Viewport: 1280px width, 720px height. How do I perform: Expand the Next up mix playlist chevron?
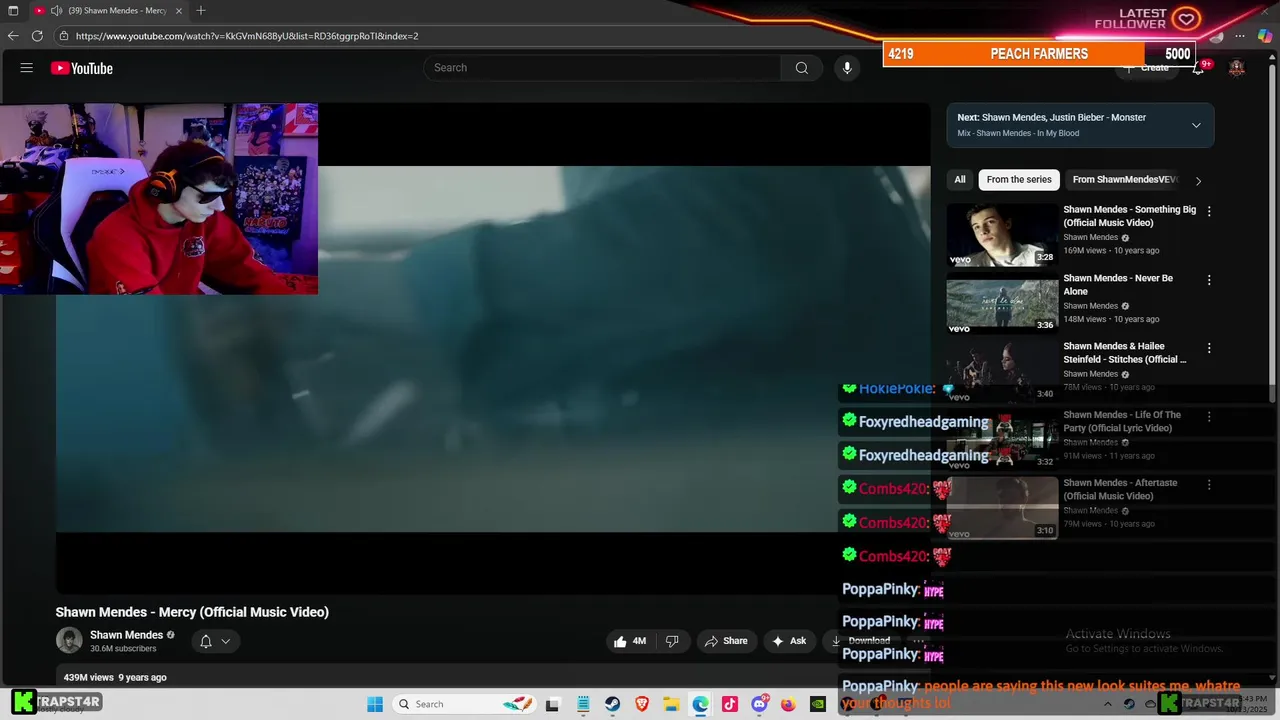click(x=1196, y=125)
